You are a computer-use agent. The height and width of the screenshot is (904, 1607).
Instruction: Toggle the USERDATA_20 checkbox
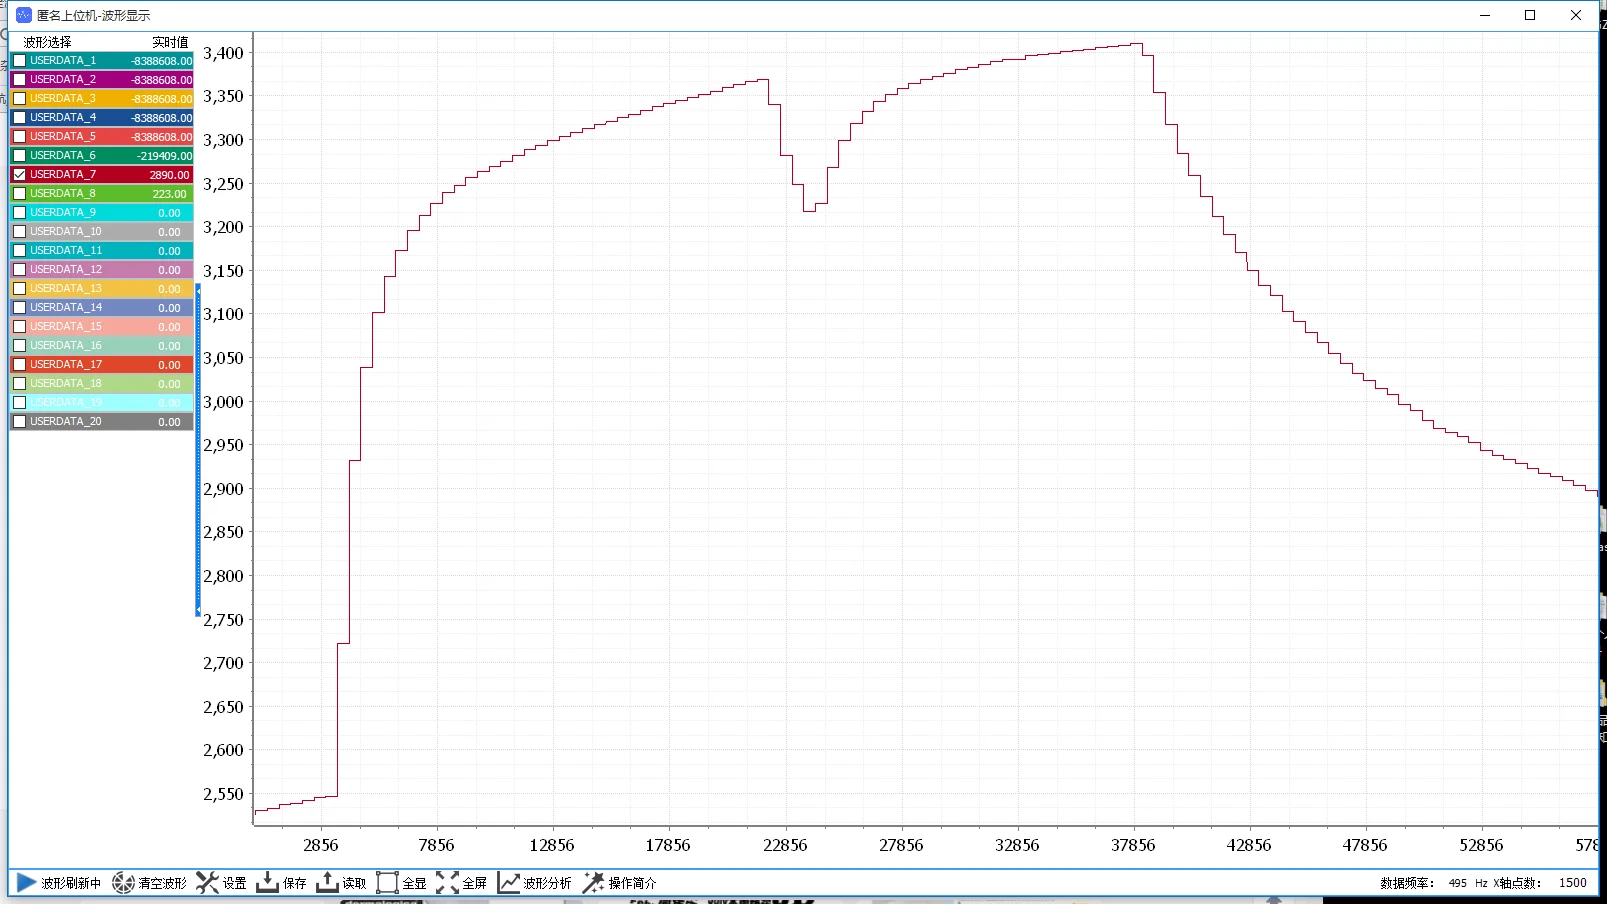tap(19, 422)
